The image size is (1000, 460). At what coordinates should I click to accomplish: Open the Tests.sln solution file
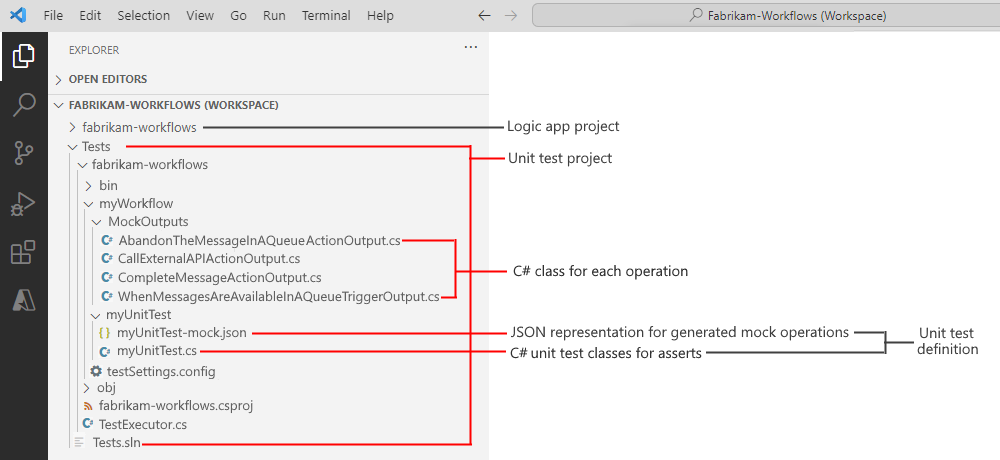point(116,443)
